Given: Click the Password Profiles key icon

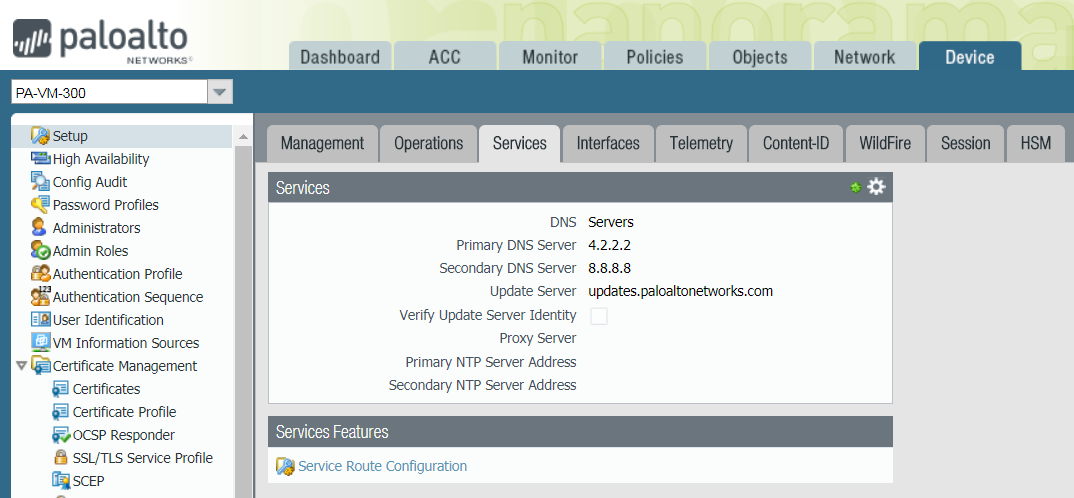Looking at the screenshot, I should (x=40, y=205).
